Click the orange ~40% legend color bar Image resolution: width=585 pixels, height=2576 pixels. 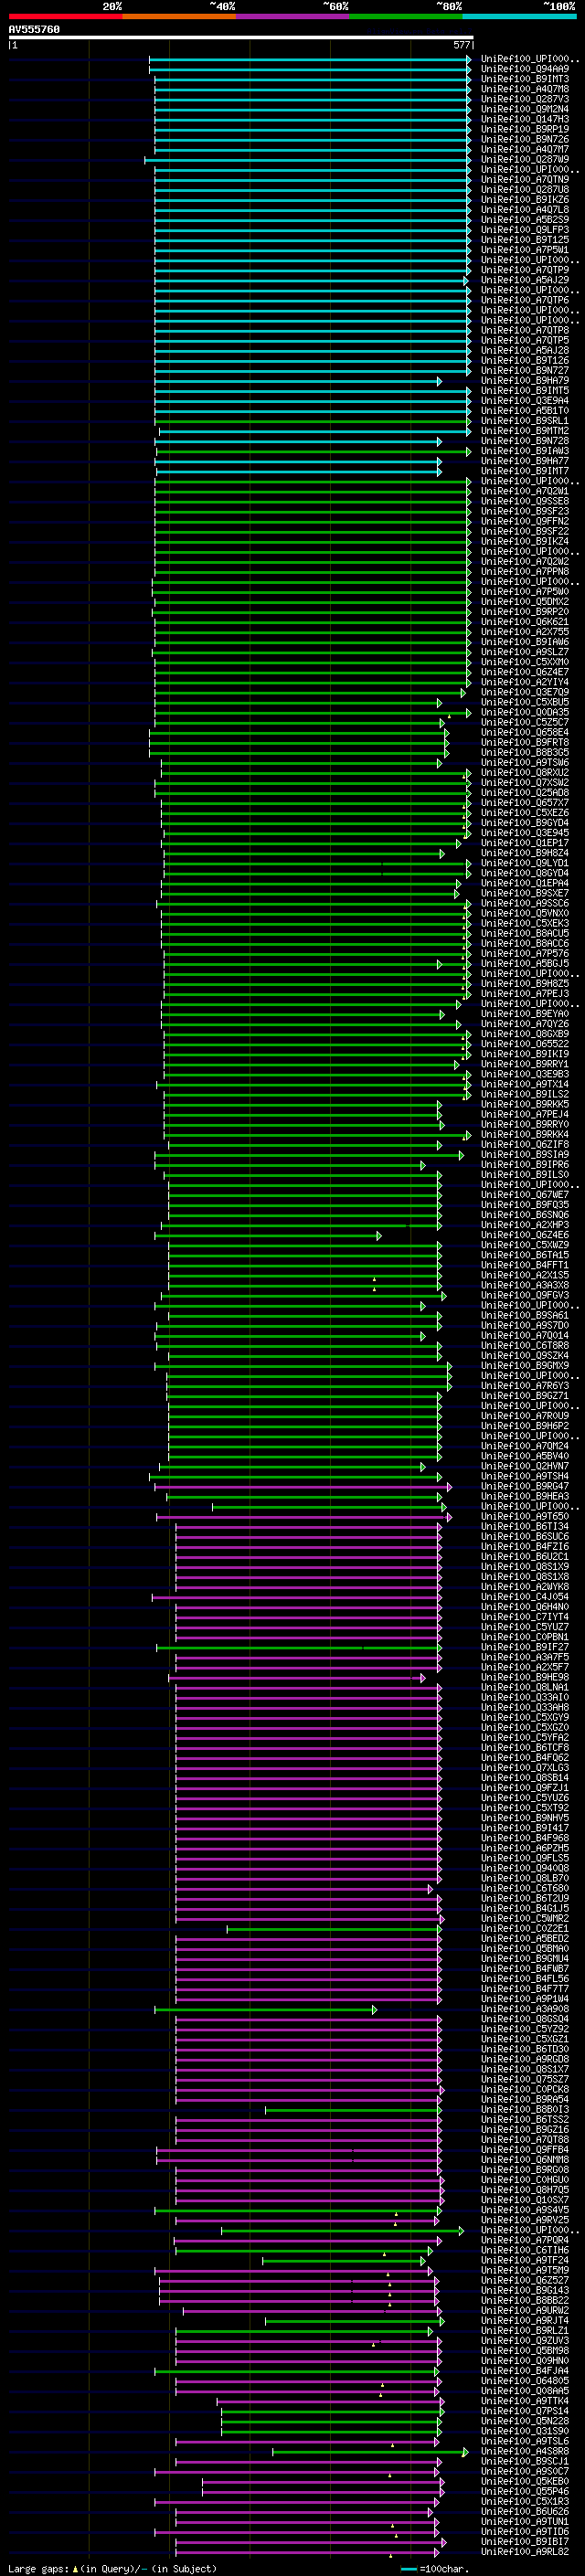click(179, 16)
